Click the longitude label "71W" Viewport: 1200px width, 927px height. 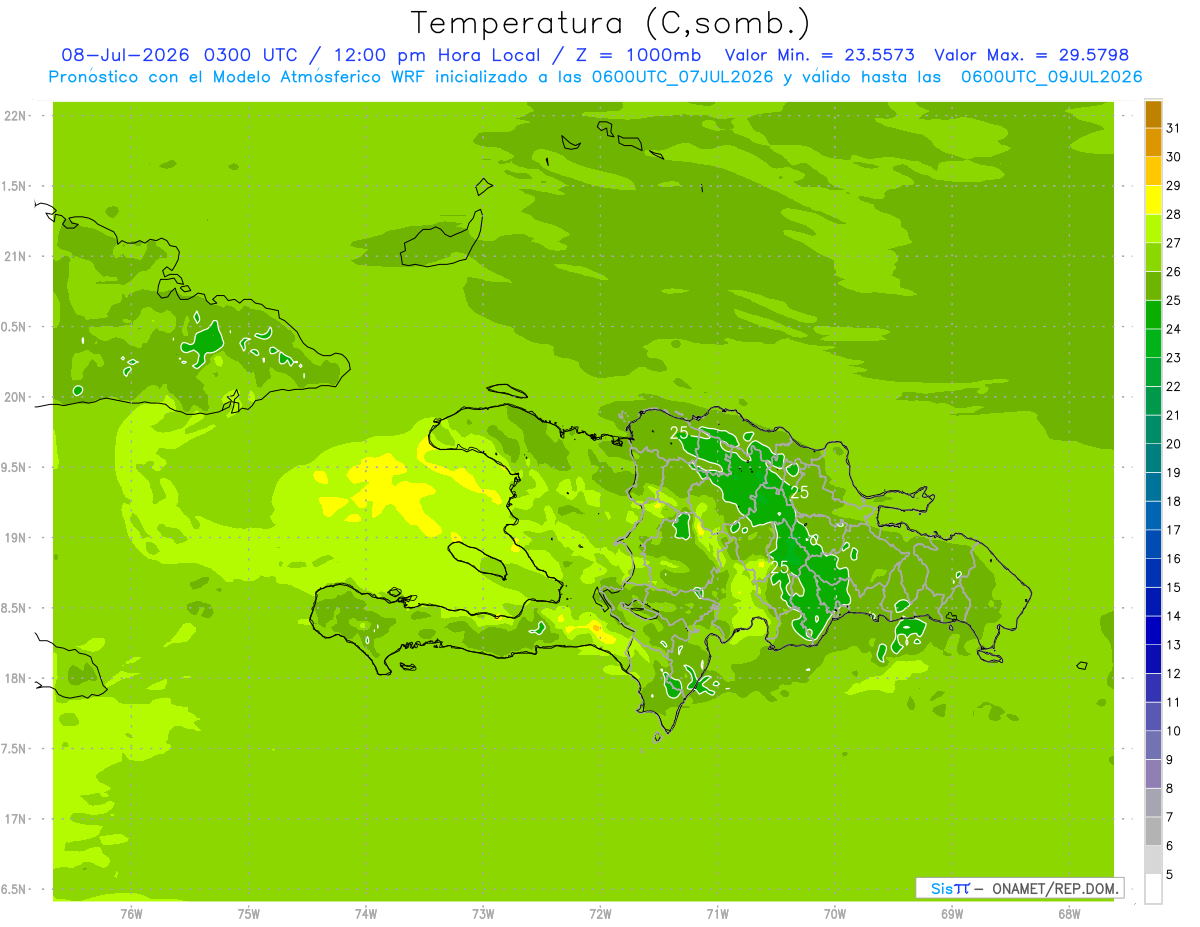717,914
